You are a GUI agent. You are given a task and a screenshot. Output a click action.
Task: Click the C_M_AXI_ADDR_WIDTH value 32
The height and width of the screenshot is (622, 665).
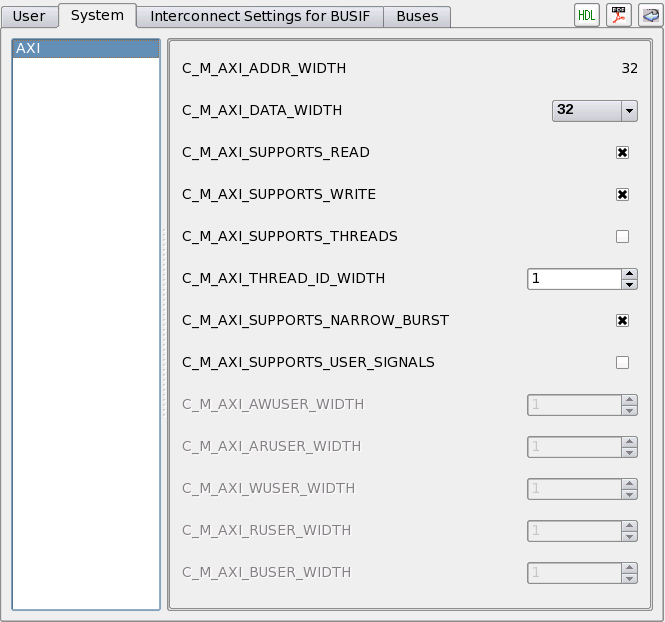pos(629,68)
